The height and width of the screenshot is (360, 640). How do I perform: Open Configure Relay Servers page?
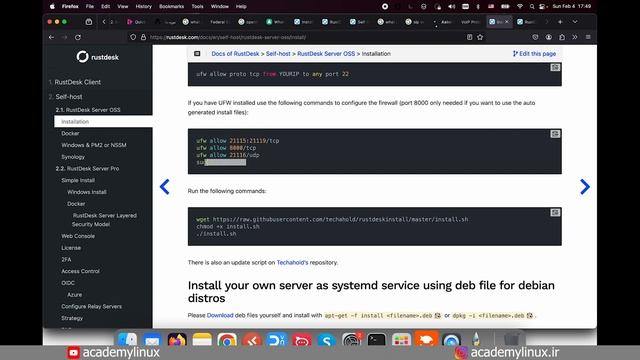click(x=91, y=307)
